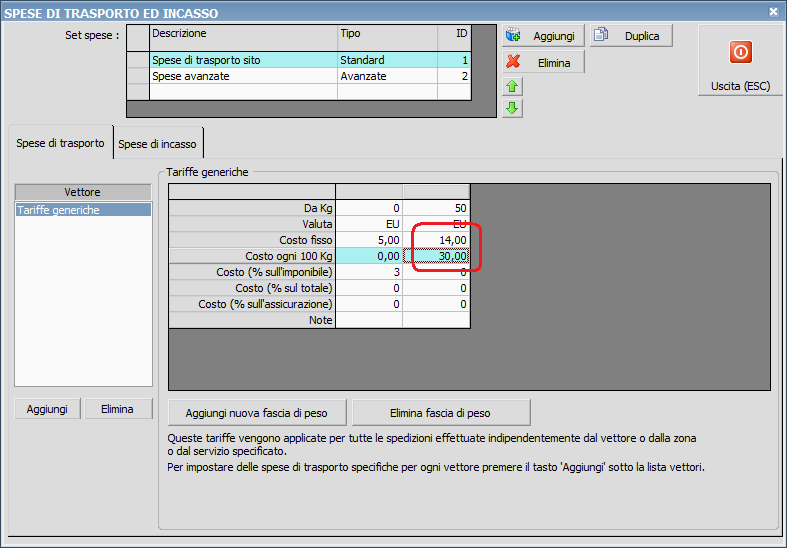
Task: Click the first Note cell
Action: point(369,320)
